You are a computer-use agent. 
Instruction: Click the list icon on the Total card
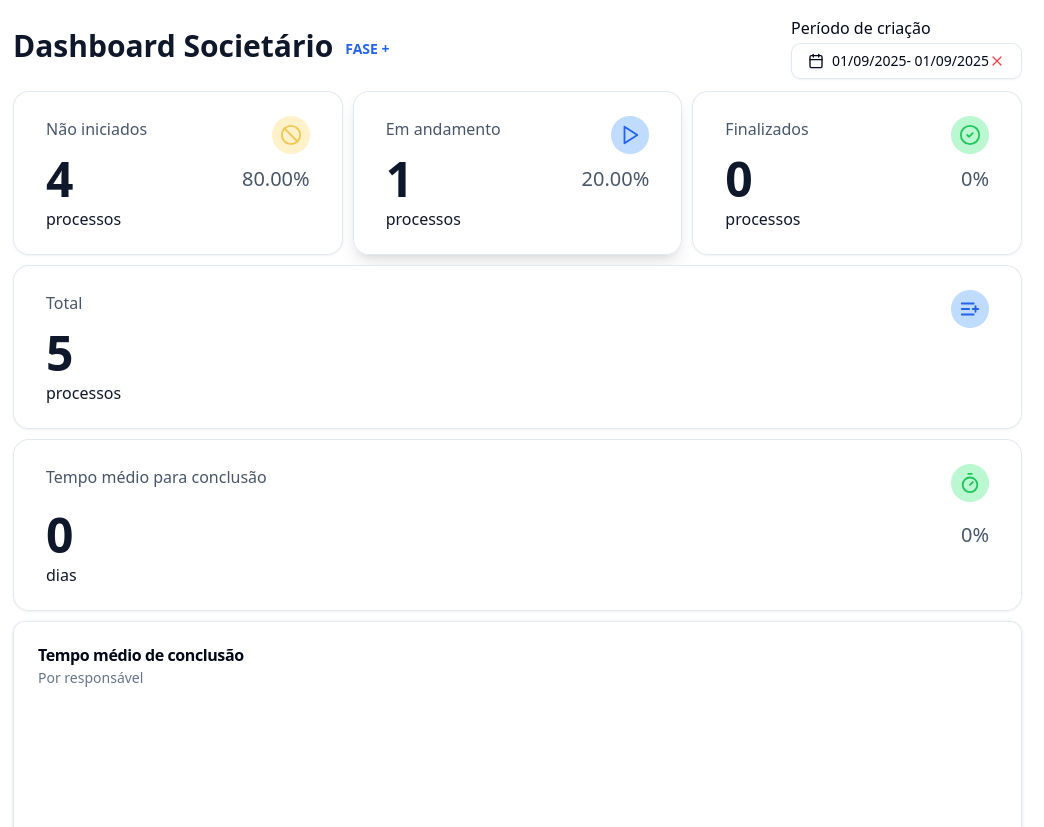click(969, 309)
